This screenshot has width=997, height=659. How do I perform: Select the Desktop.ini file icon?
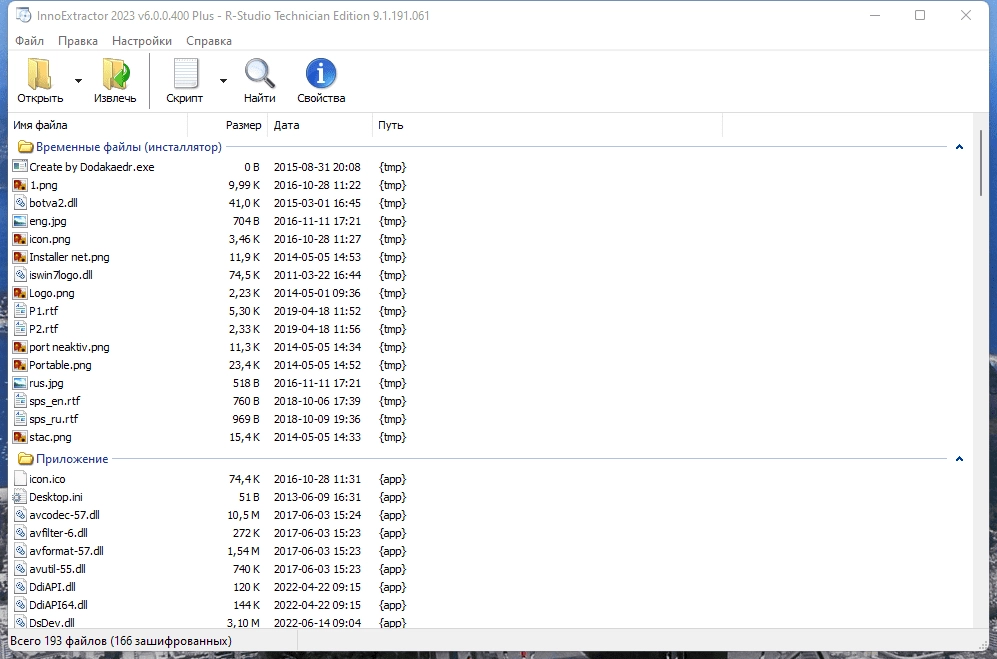[20, 497]
